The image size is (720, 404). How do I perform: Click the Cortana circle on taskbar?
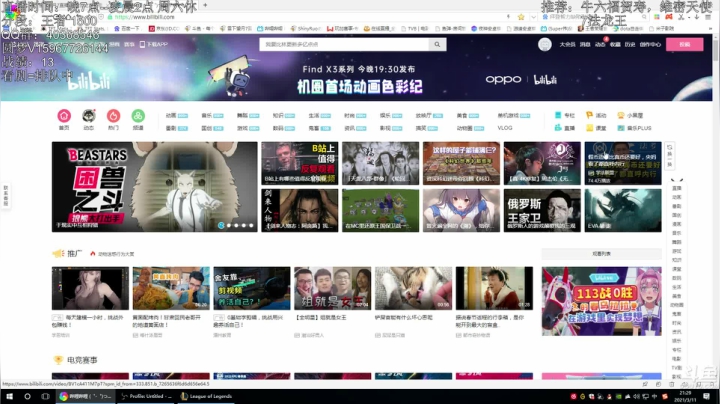click(27, 396)
